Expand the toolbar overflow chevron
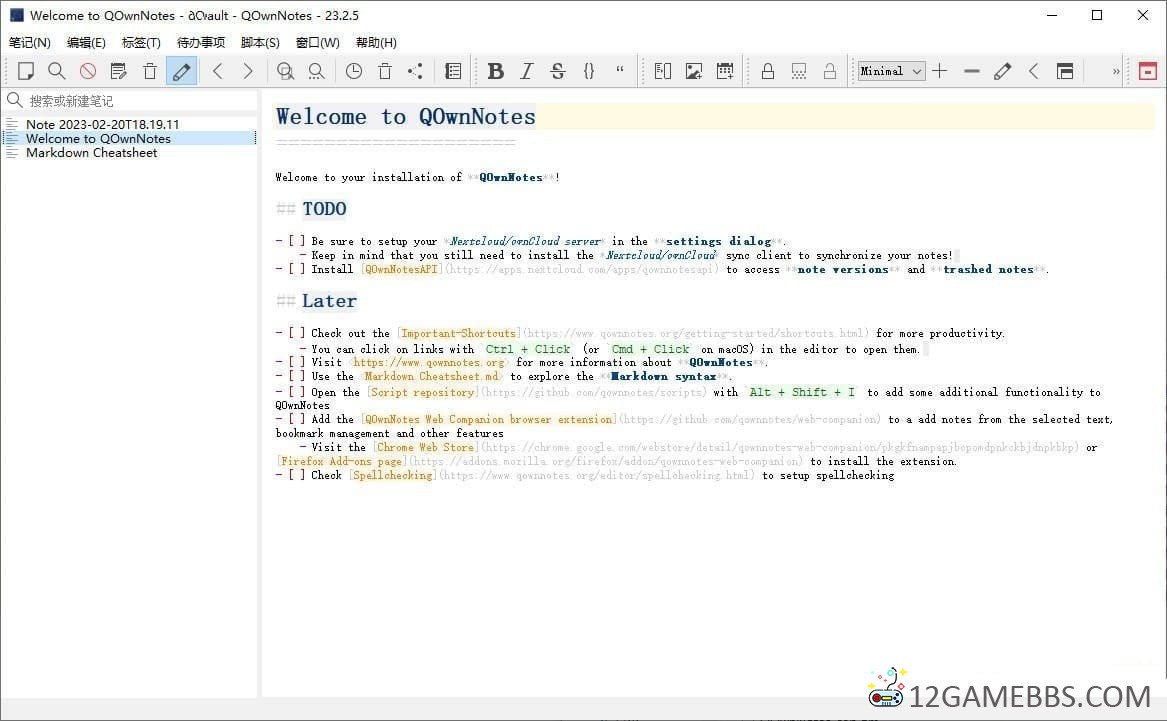This screenshot has height=721, width=1167. coord(1116,71)
